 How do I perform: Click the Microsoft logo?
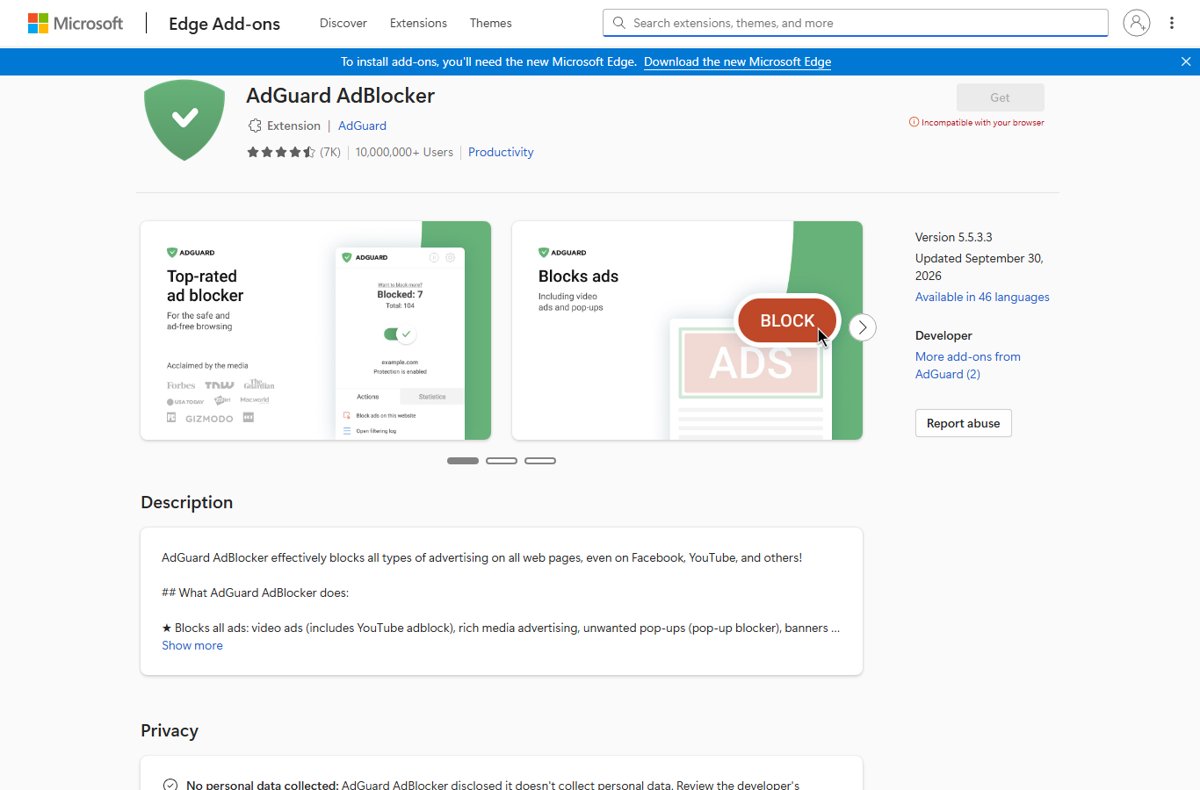pyautogui.click(x=75, y=23)
